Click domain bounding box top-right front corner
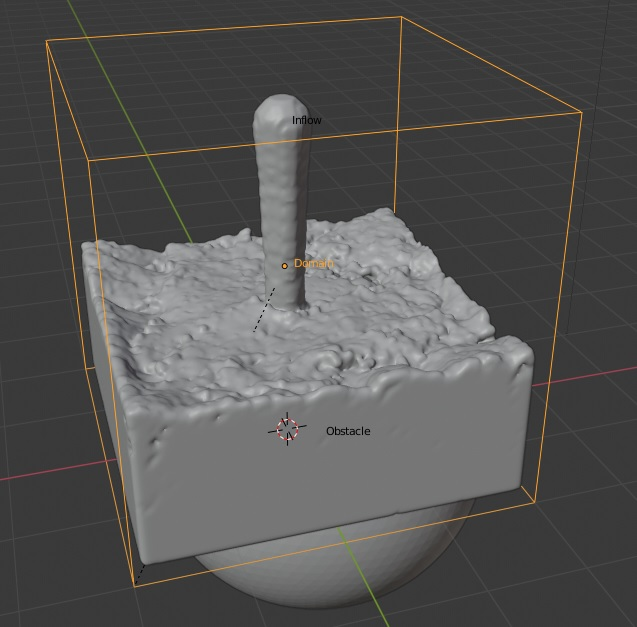The height and width of the screenshot is (627, 637). tap(581, 112)
